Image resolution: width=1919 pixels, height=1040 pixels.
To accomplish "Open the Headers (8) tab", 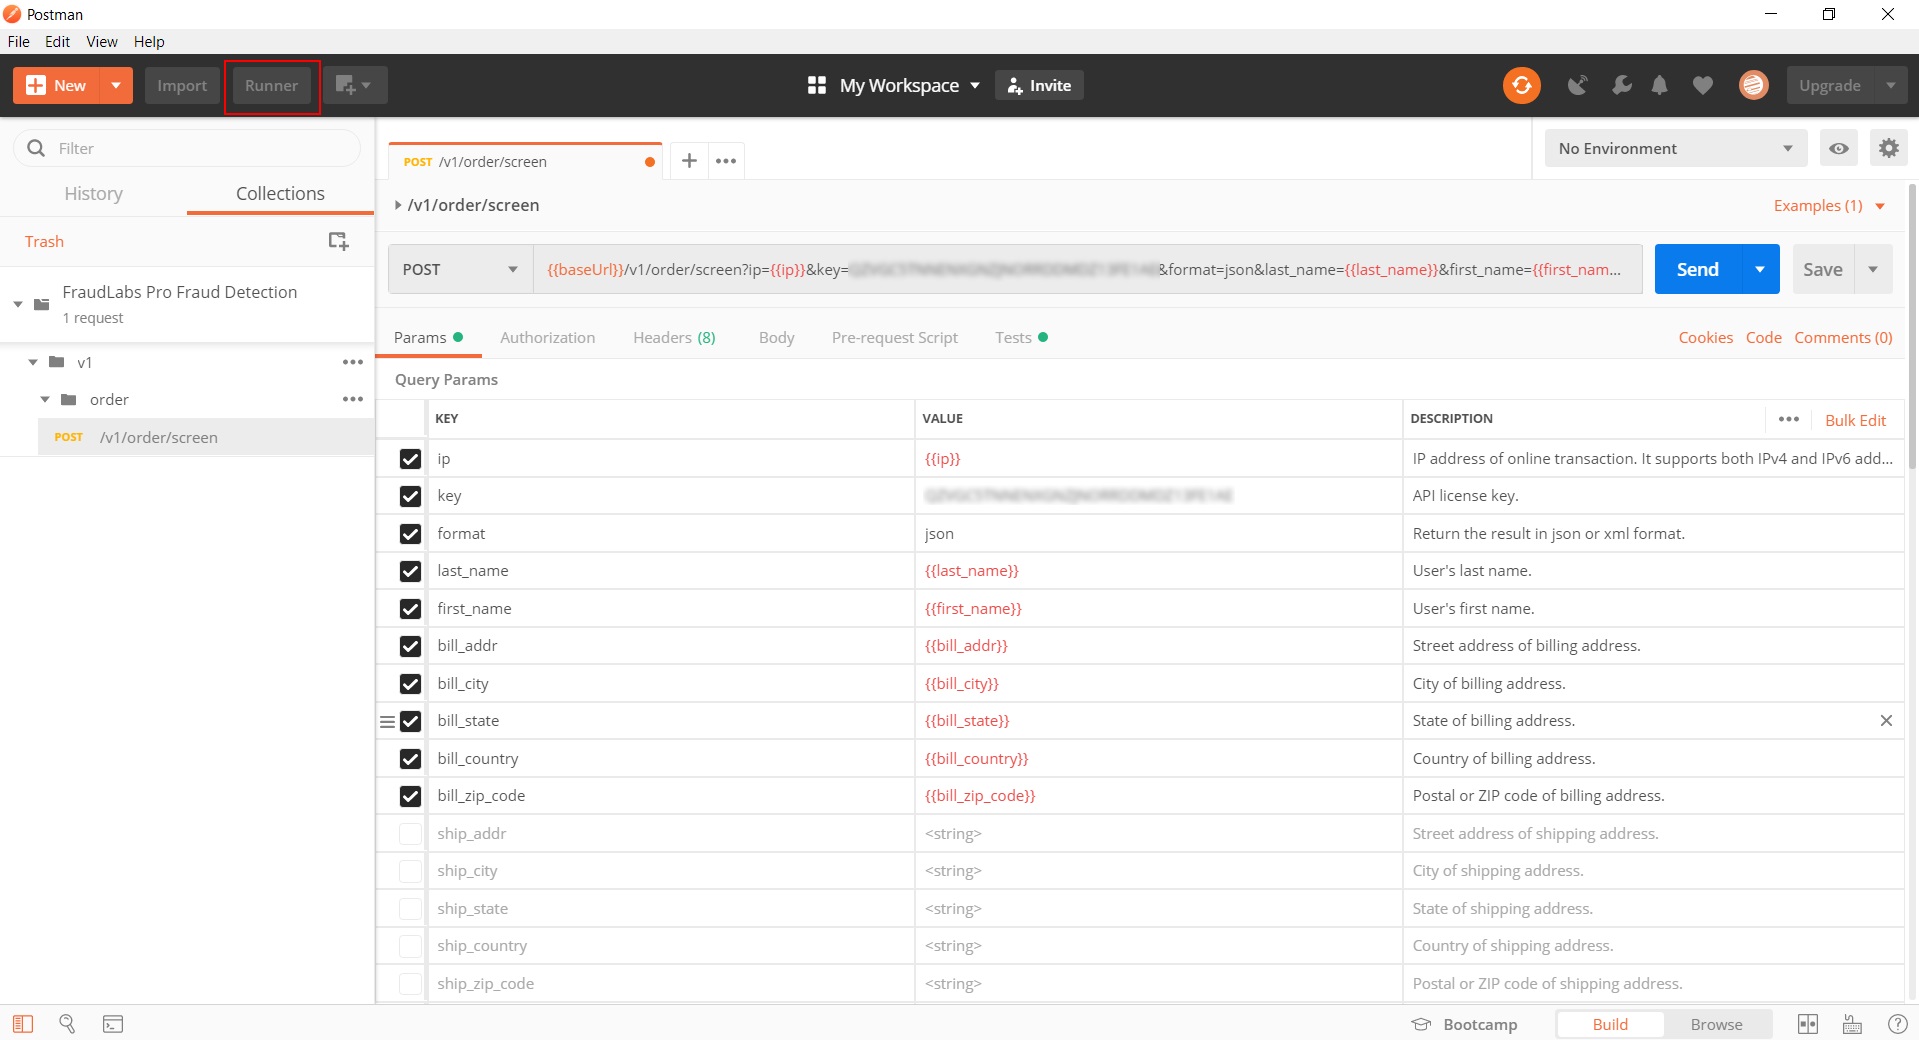I will point(674,337).
